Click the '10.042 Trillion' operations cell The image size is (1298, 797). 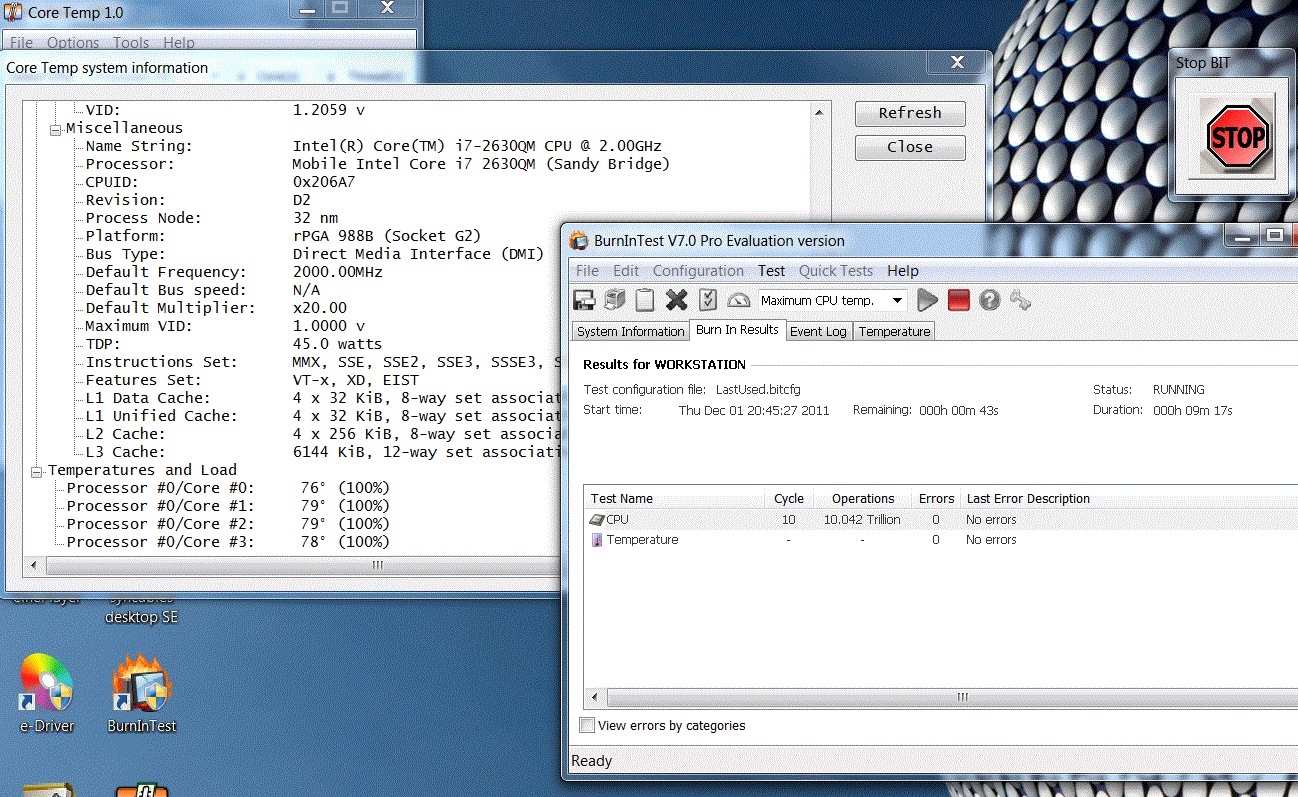tap(862, 520)
